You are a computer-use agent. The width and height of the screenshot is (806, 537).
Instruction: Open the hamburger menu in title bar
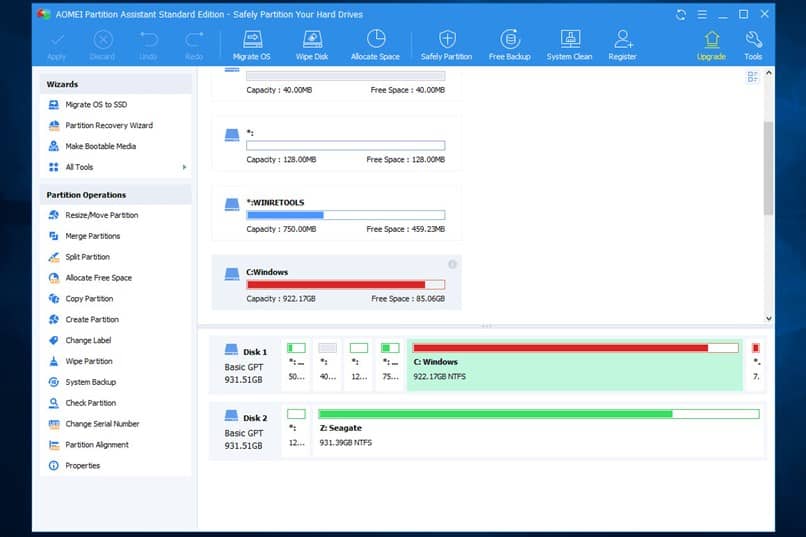point(702,14)
